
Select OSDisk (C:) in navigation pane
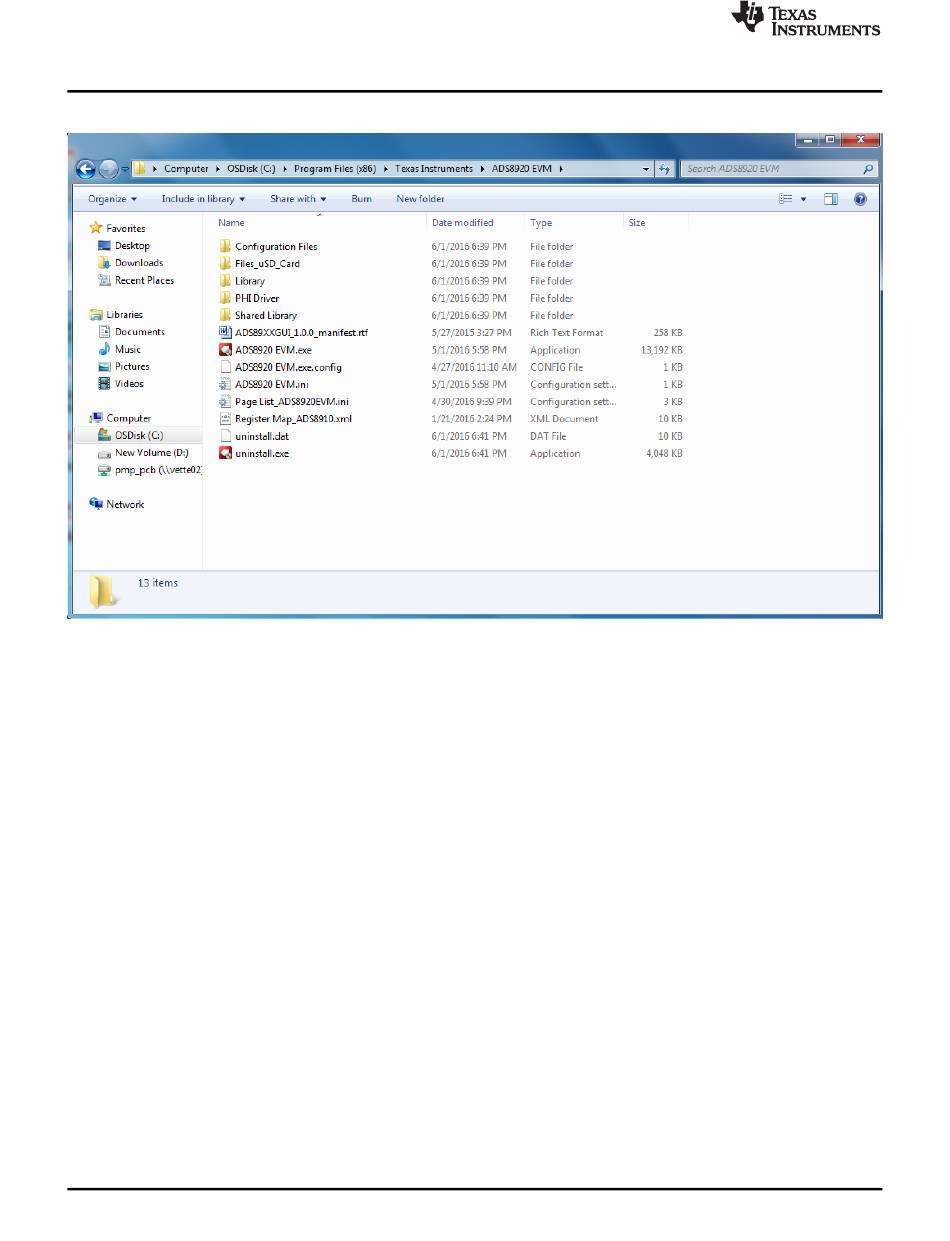coord(138,436)
